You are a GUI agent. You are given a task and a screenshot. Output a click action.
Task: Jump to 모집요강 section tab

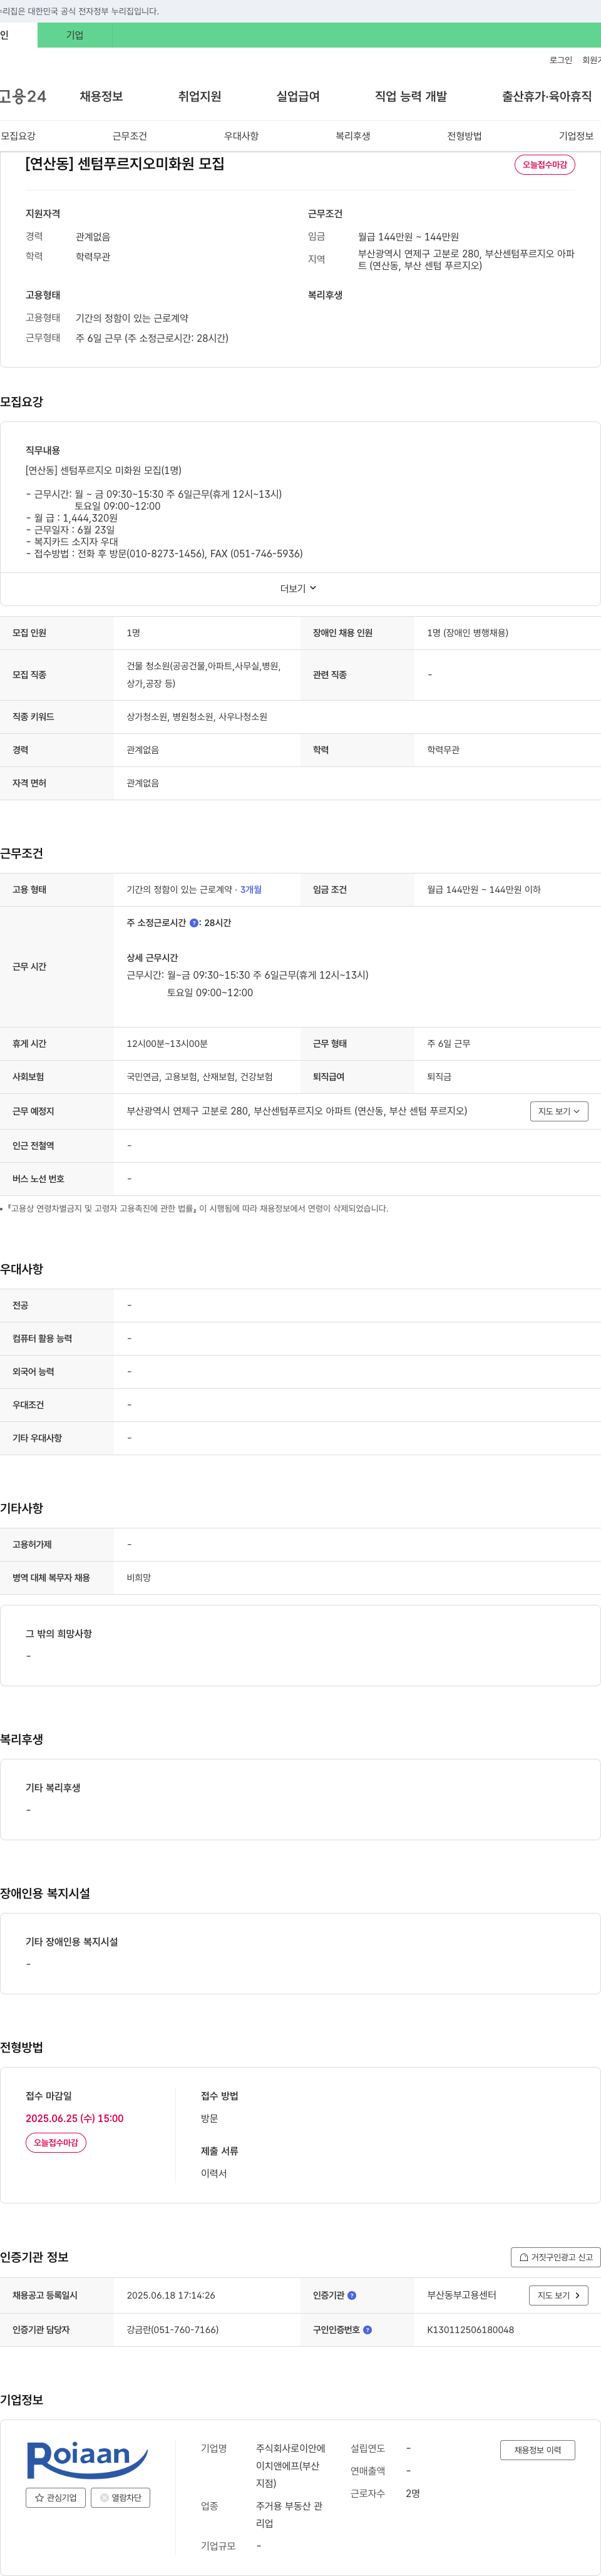[18, 136]
